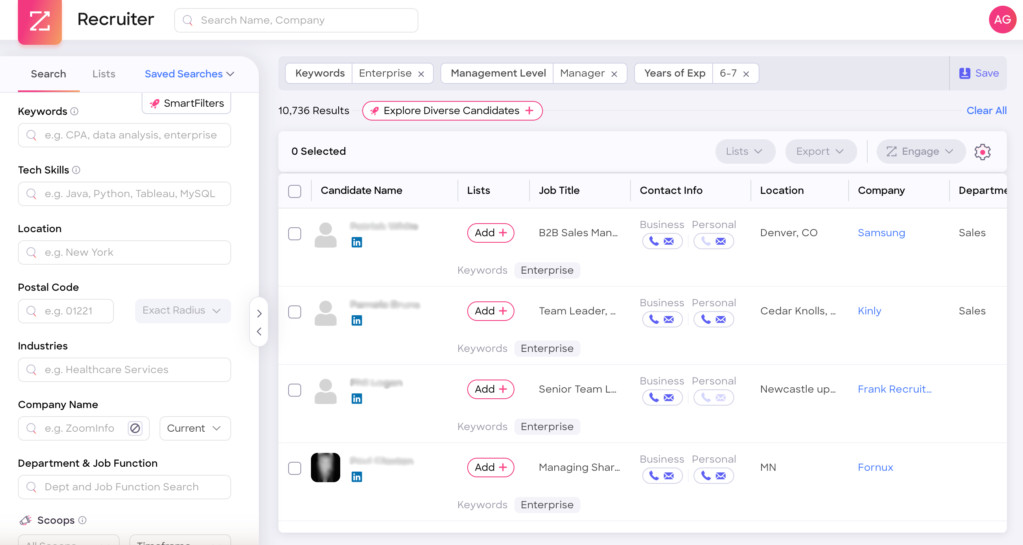Click the Location filter input field
The height and width of the screenshot is (545, 1023).
coord(124,253)
